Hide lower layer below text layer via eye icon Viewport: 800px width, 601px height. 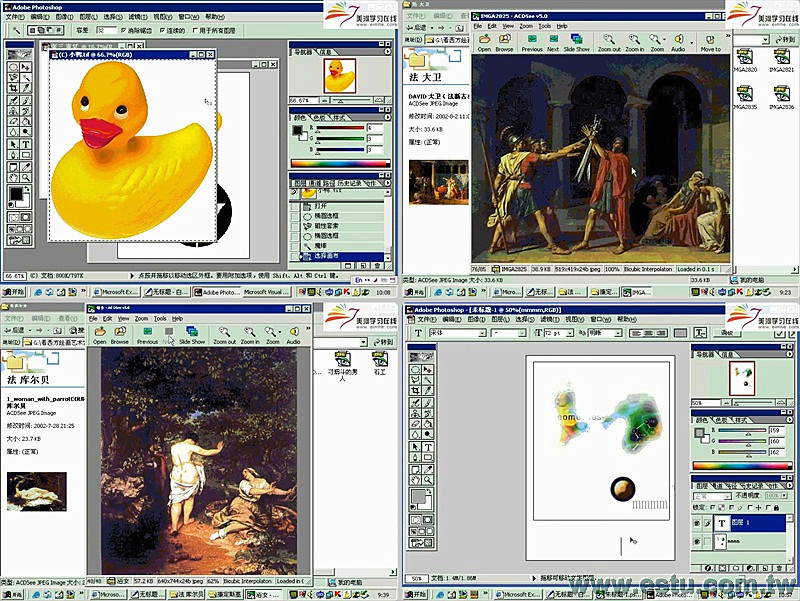[x=697, y=541]
